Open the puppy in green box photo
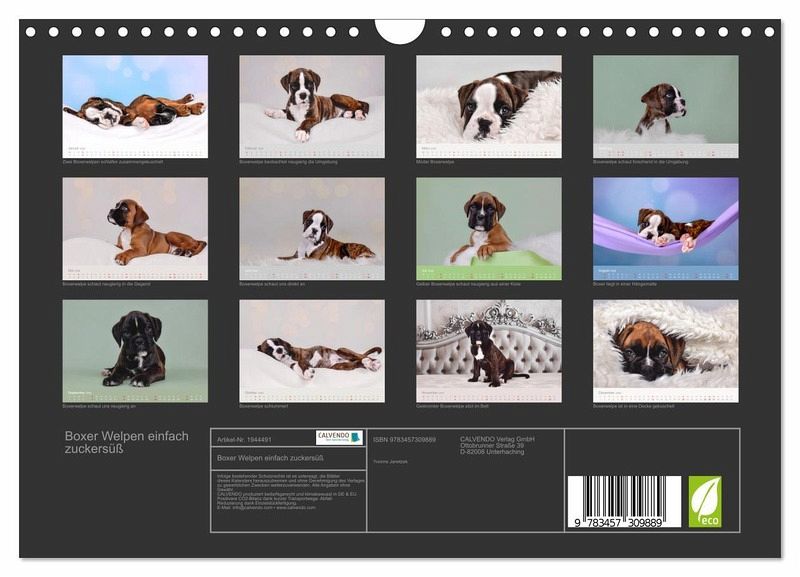The width and height of the screenshot is (800, 577). tap(488, 224)
